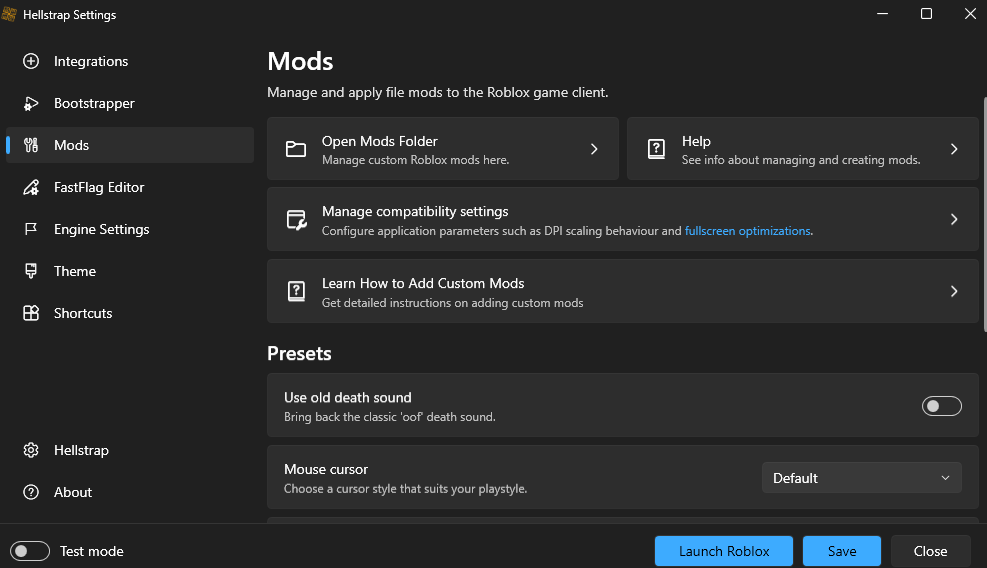Screen dimensions: 987x568
Task: Click the Learn How to Add Custom Mods icon
Action: pos(296,291)
